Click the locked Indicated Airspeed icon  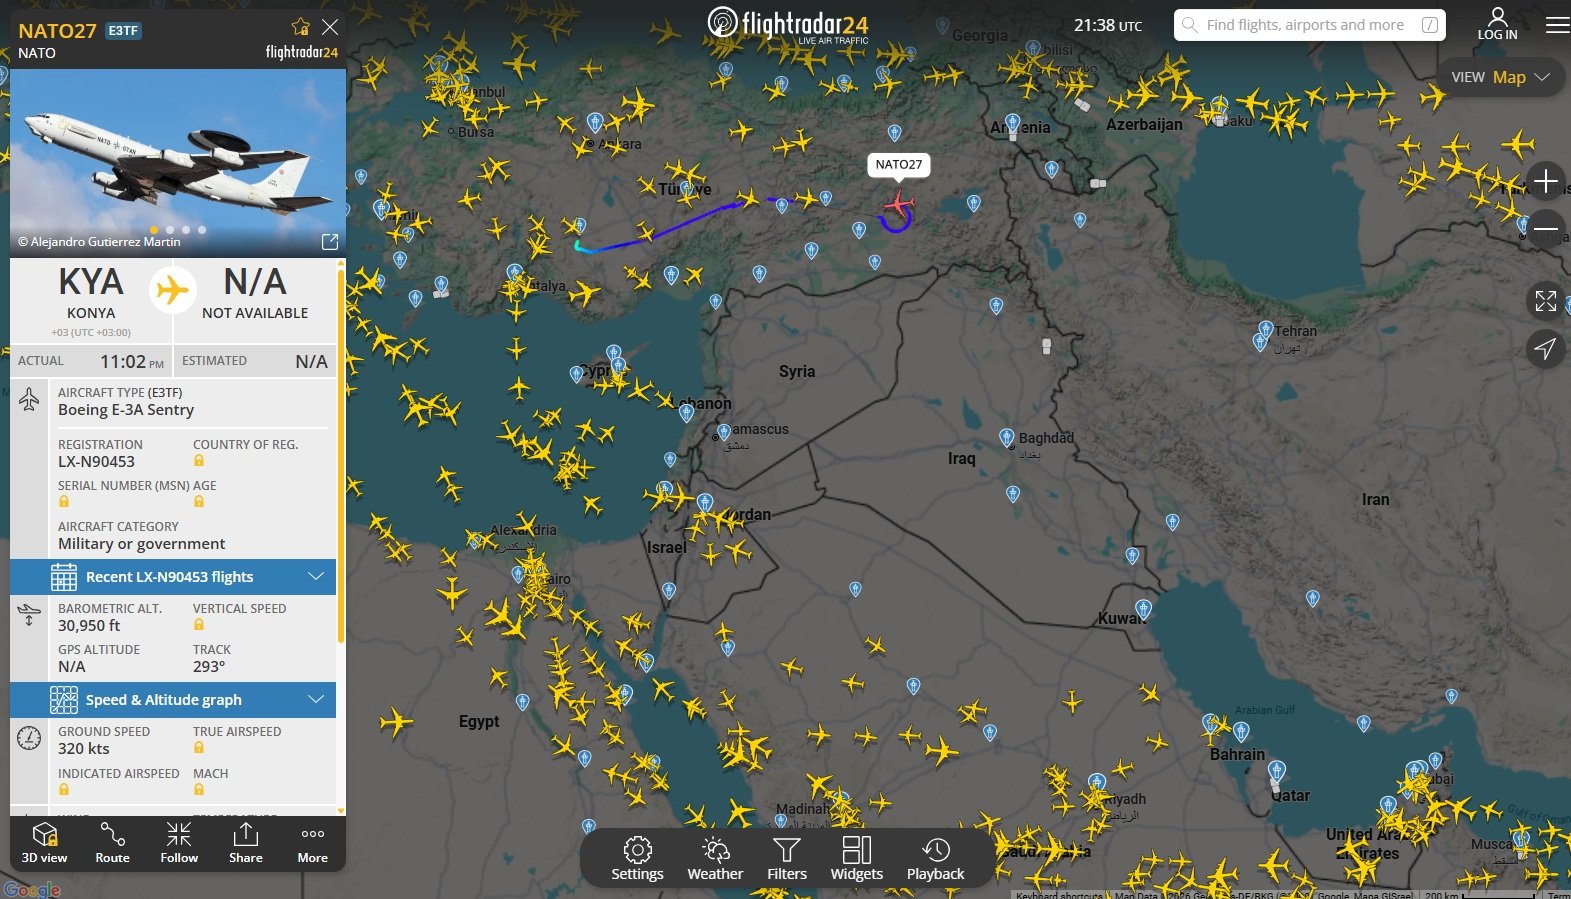pos(64,790)
